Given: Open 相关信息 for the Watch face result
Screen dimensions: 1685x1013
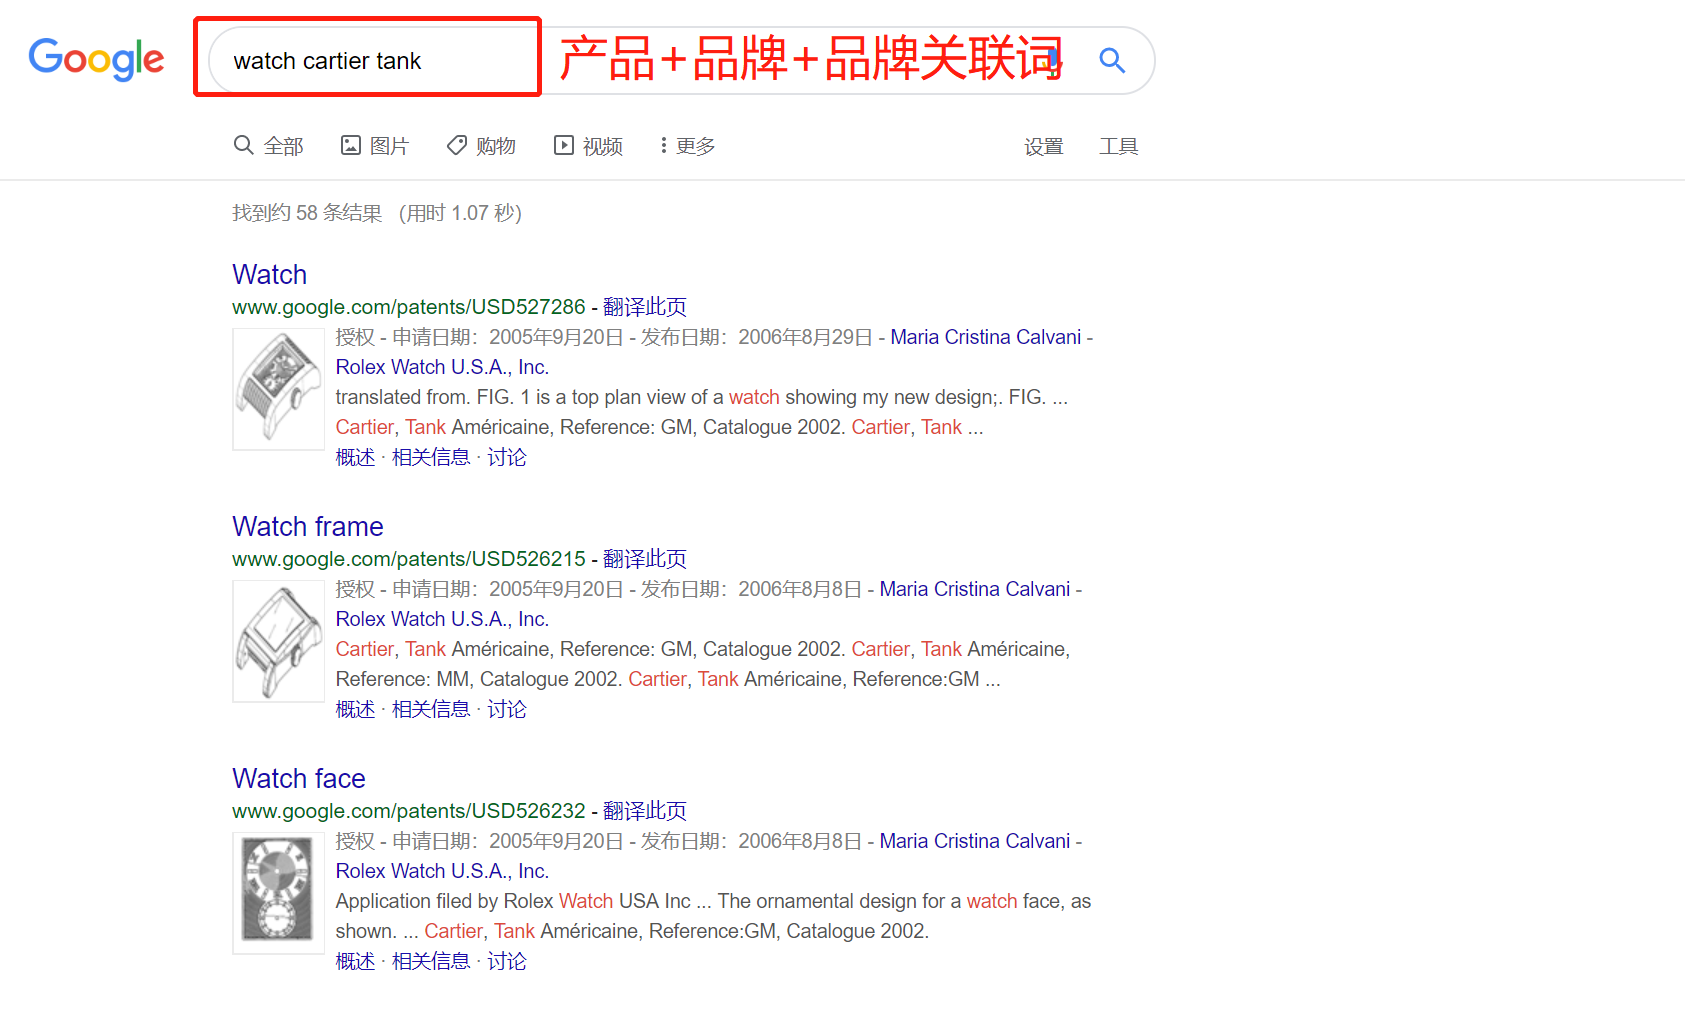Looking at the screenshot, I should pyautogui.click(x=431, y=961).
